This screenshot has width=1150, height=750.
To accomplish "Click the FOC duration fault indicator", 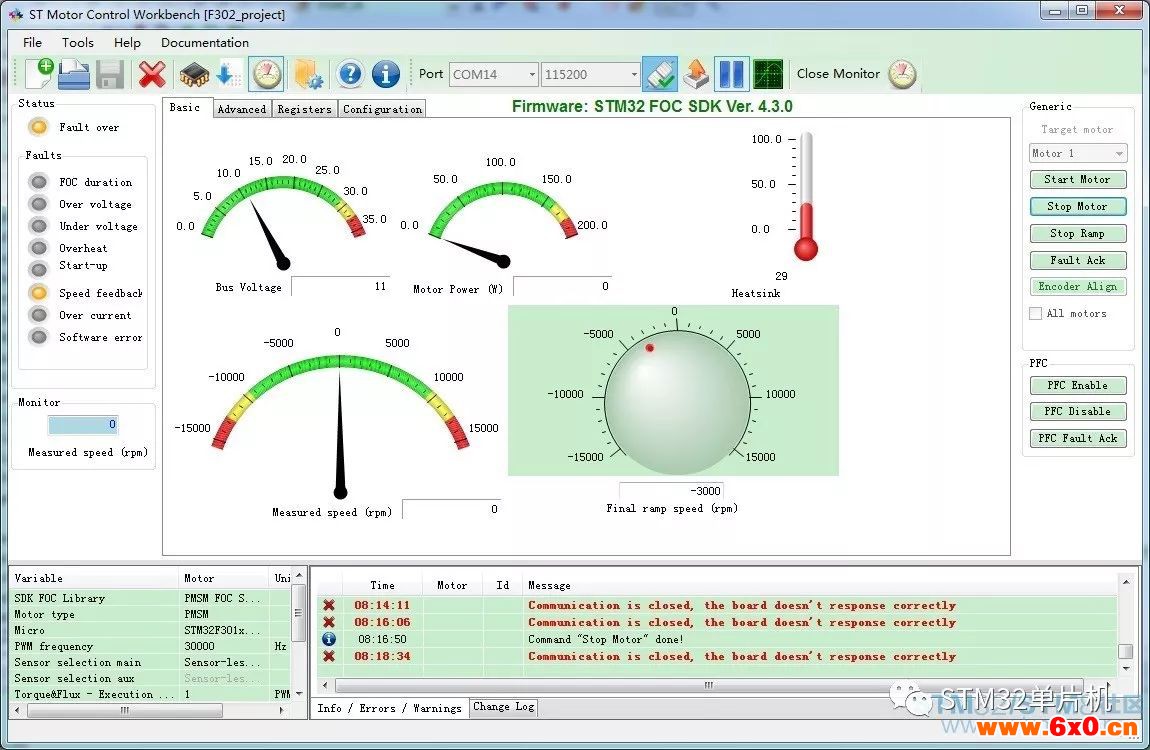I will (x=39, y=182).
